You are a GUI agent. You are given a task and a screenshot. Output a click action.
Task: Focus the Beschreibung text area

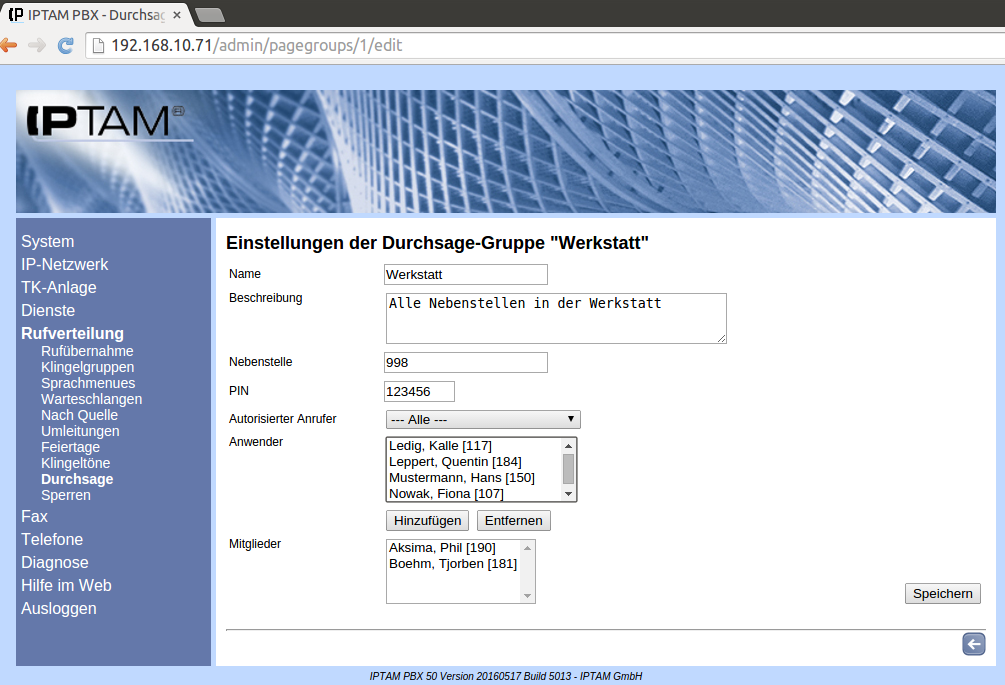click(x=555, y=319)
